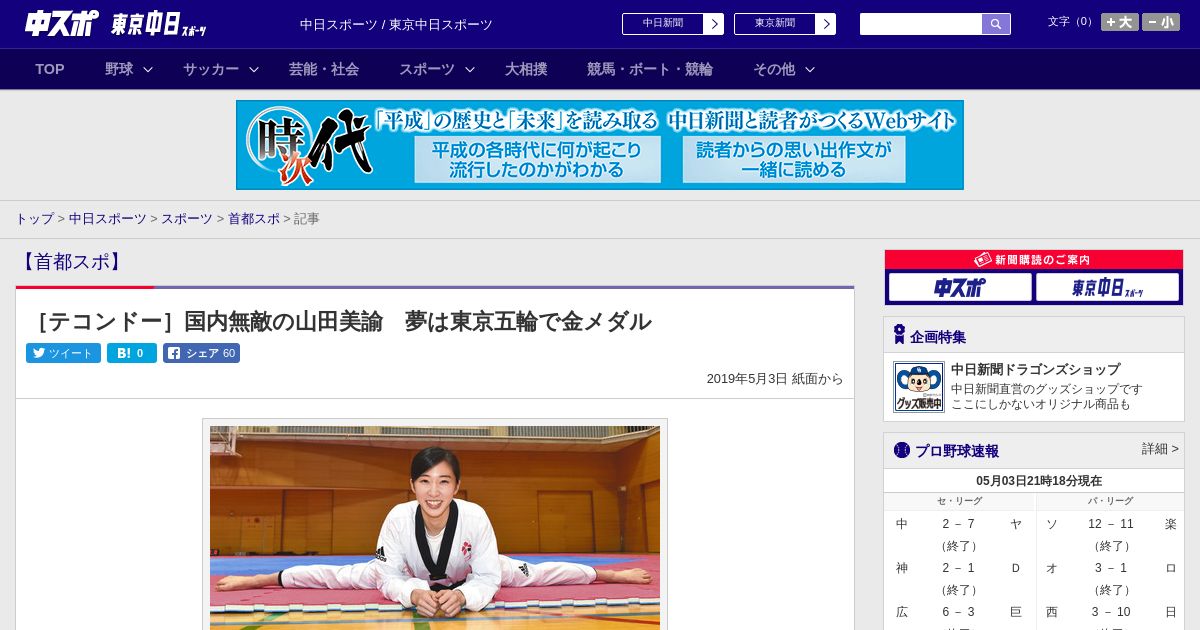Open 中スポ subscription banner
This screenshot has height=630, width=1200.
[x=960, y=288]
